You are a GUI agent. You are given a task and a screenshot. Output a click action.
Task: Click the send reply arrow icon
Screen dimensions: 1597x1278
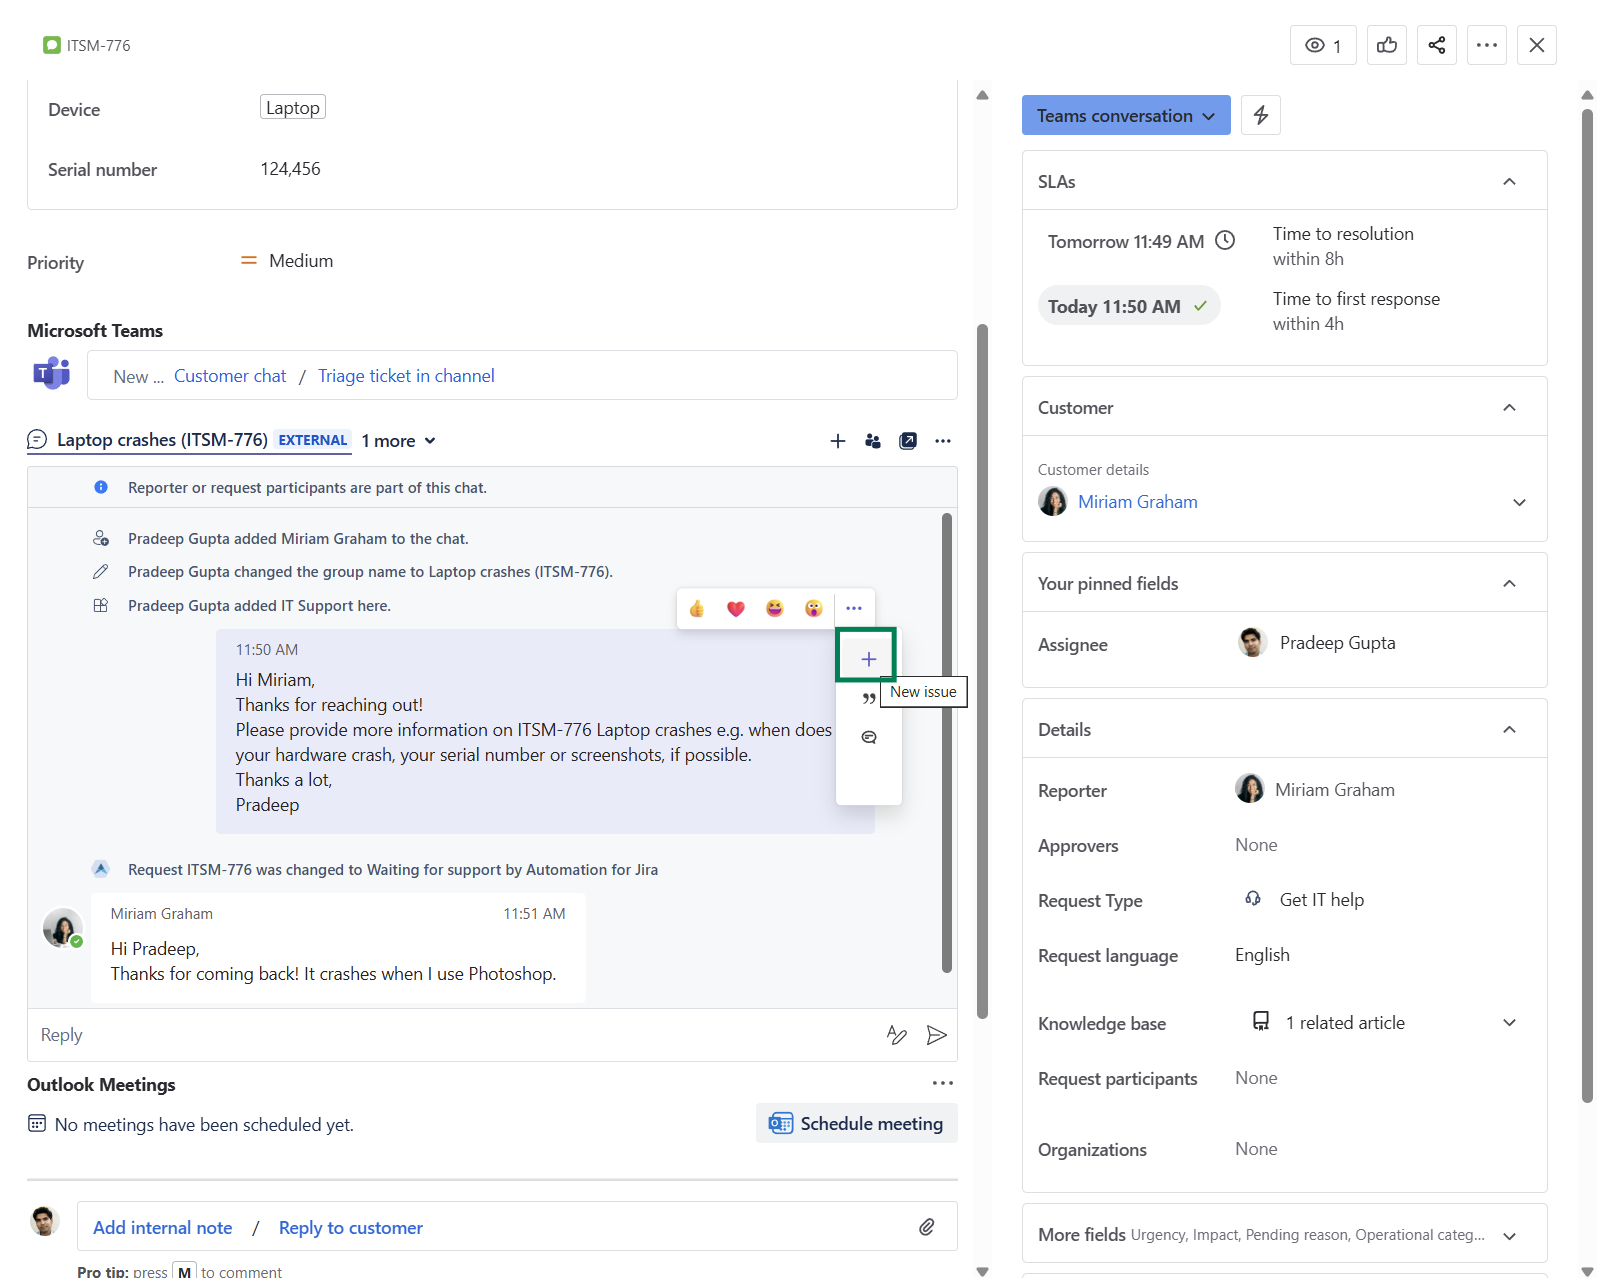tap(936, 1035)
